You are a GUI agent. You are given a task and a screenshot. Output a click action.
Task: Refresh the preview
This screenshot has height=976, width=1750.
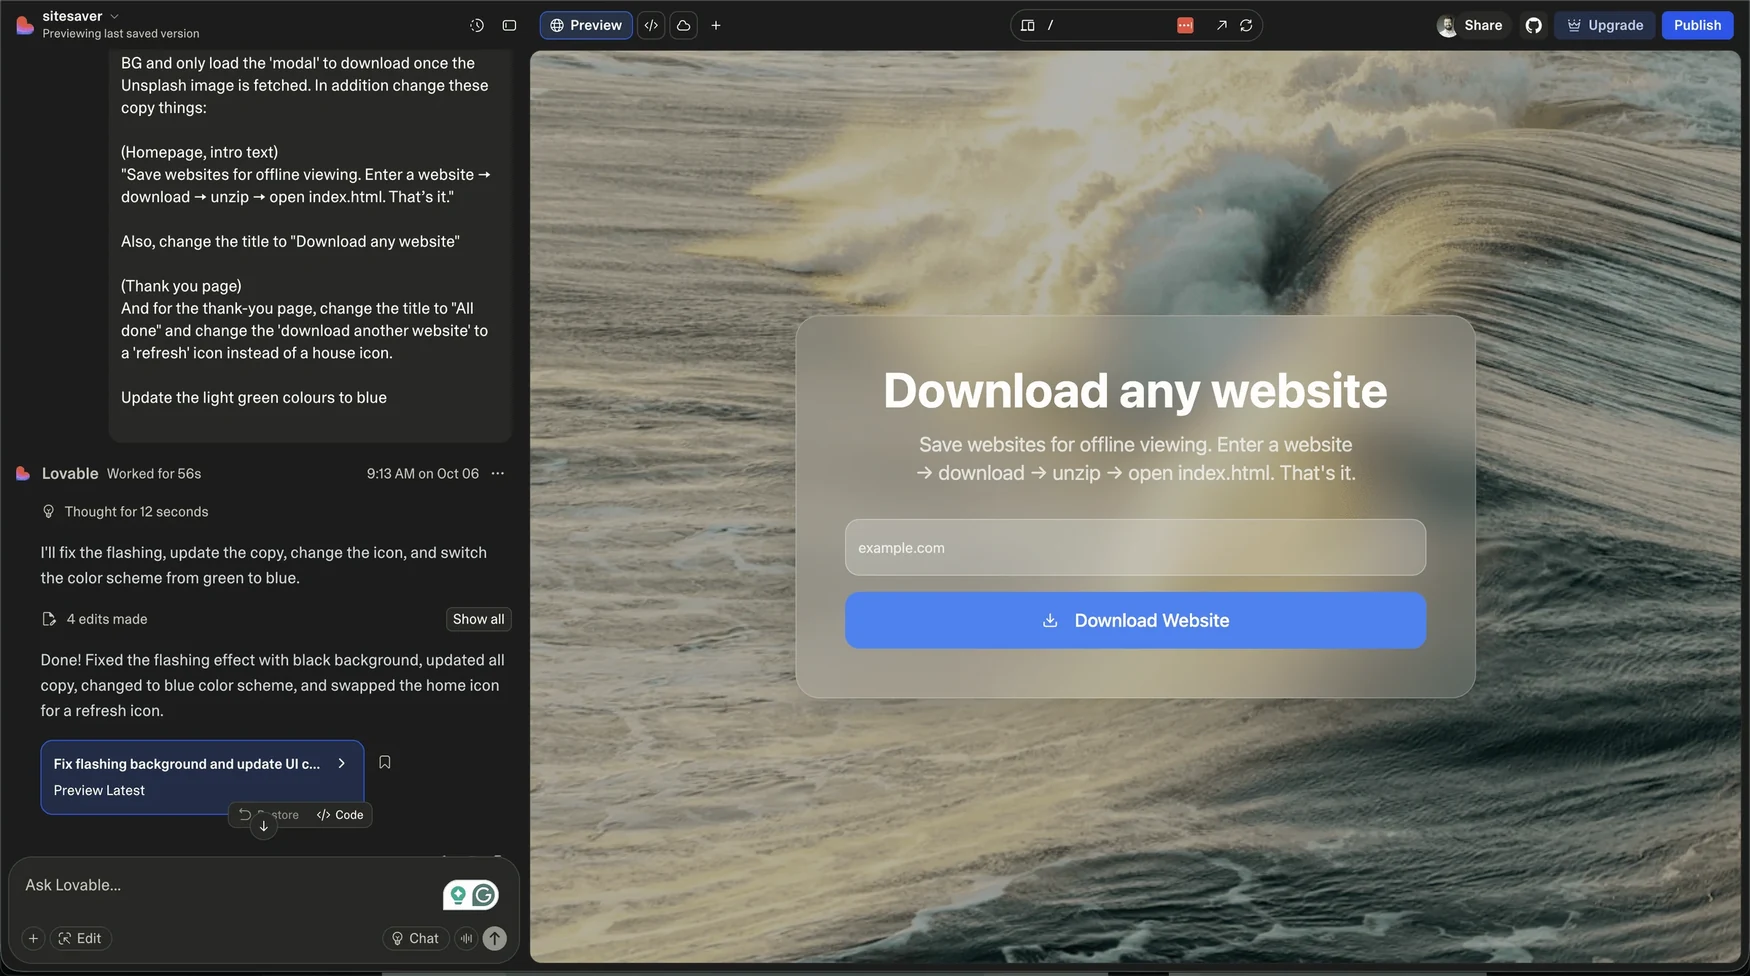[1246, 25]
